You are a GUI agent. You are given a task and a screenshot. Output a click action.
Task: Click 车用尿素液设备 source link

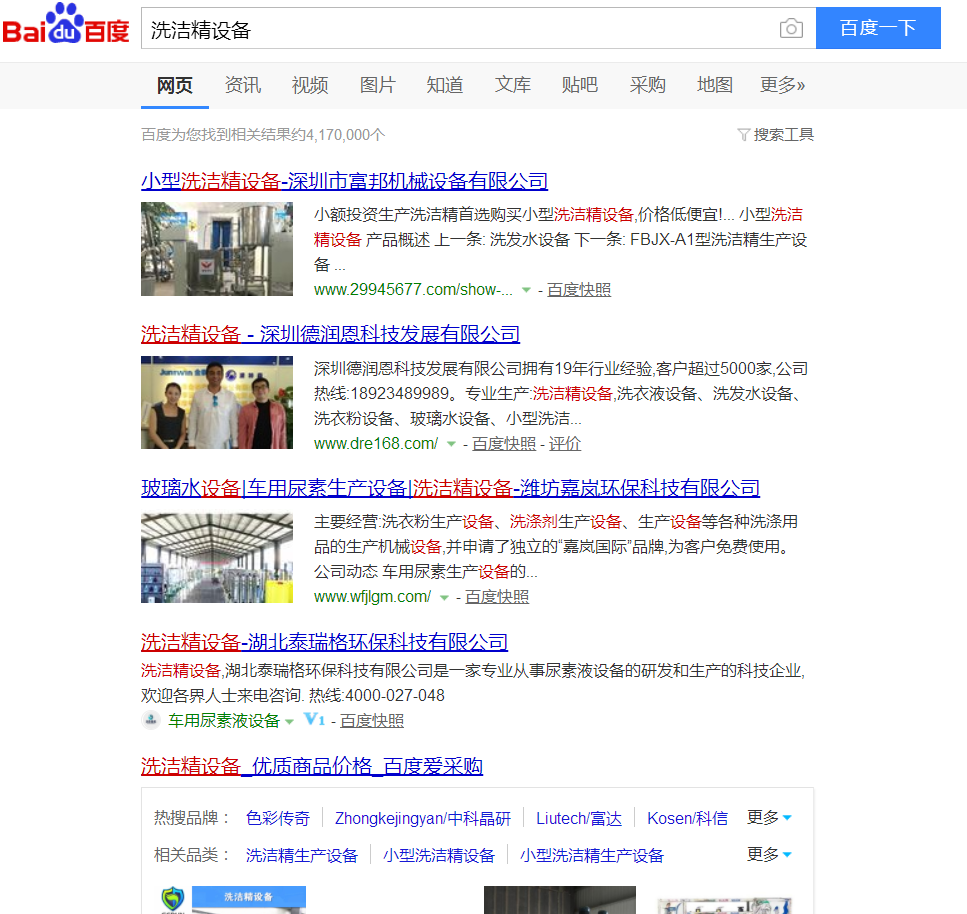tap(224, 721)
